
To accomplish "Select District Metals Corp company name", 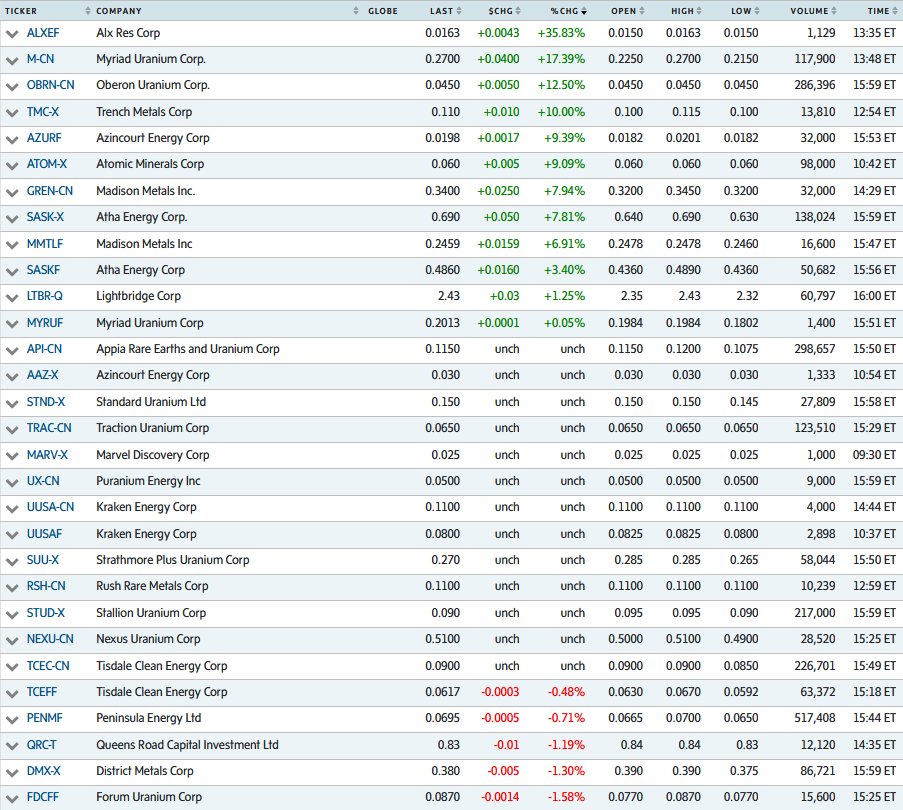I will 145,770.
